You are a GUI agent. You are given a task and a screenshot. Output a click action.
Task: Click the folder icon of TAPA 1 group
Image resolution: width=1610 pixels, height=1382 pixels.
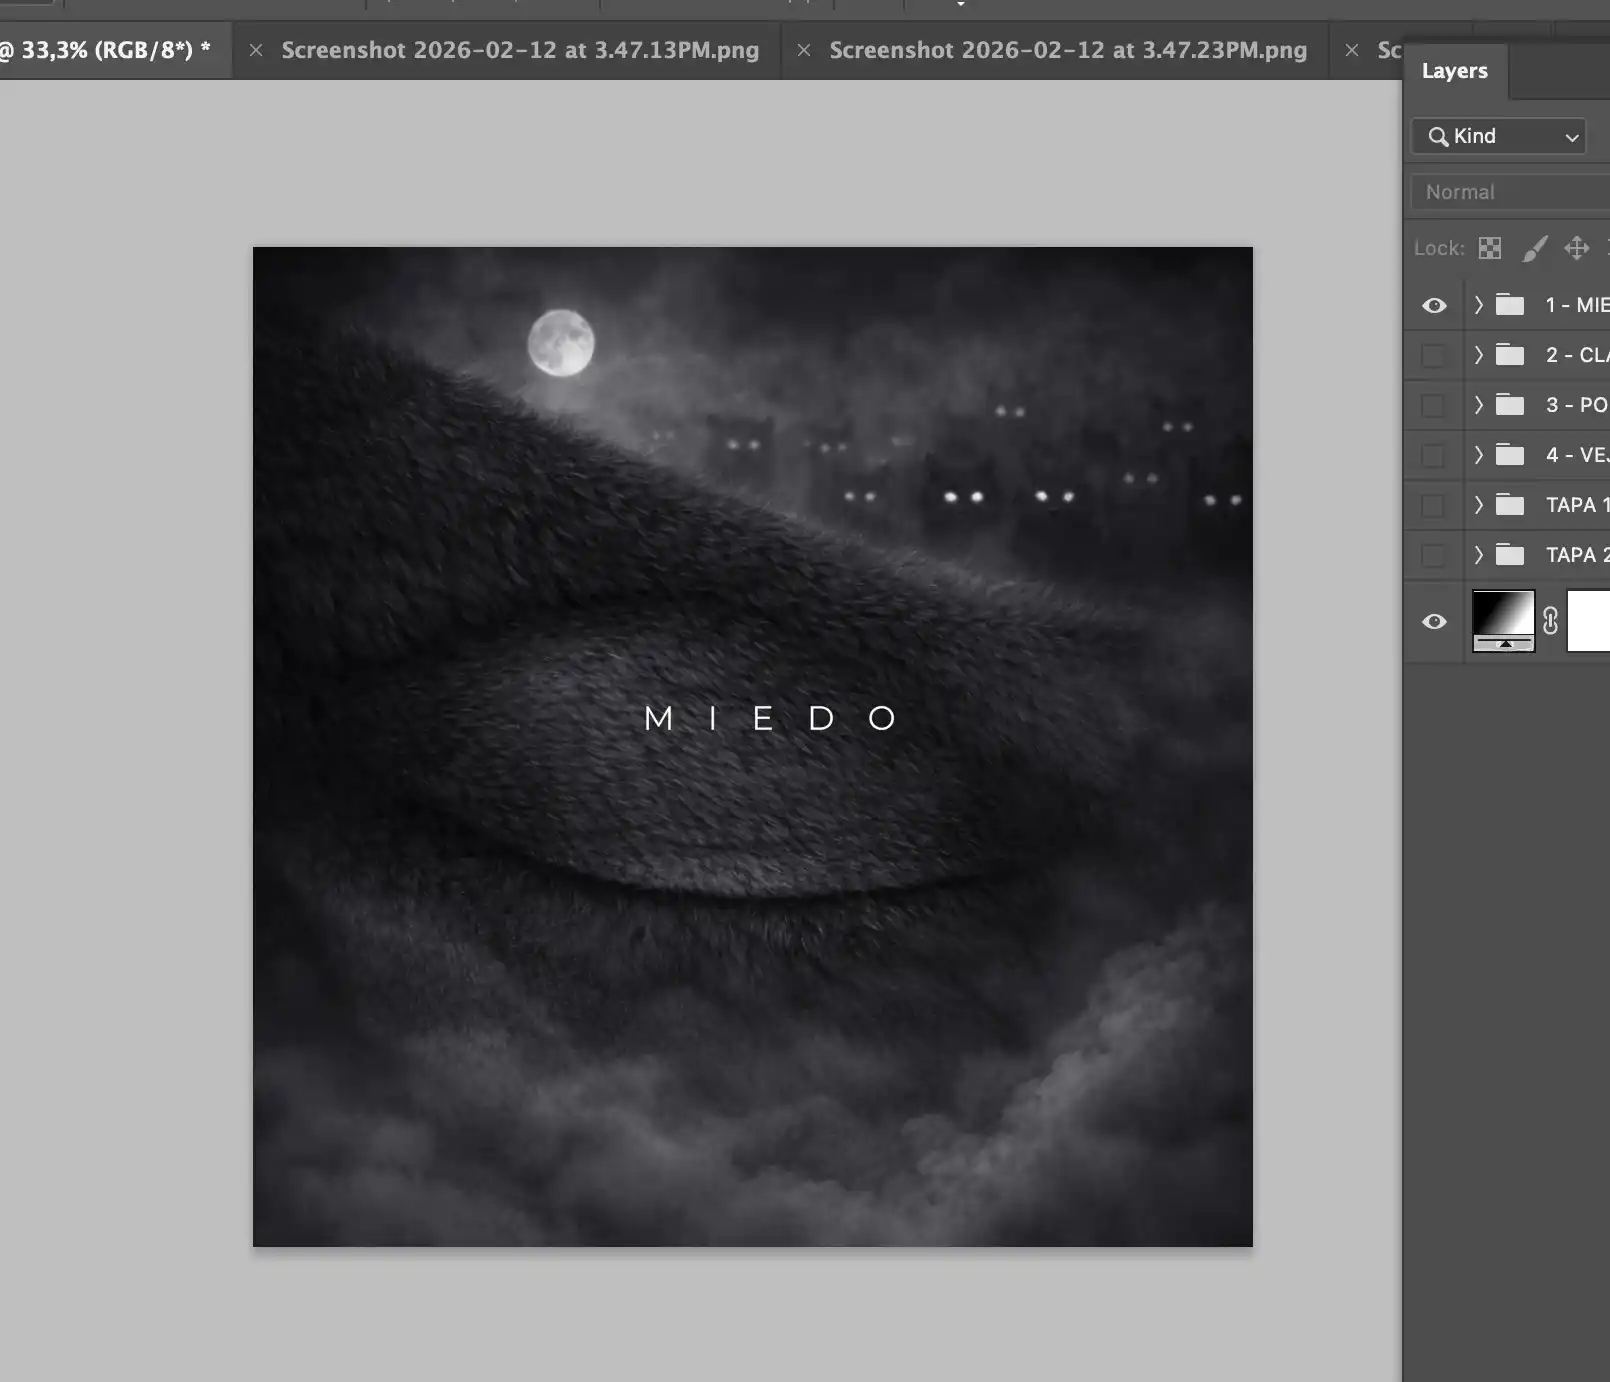[x=1510, y=505]
